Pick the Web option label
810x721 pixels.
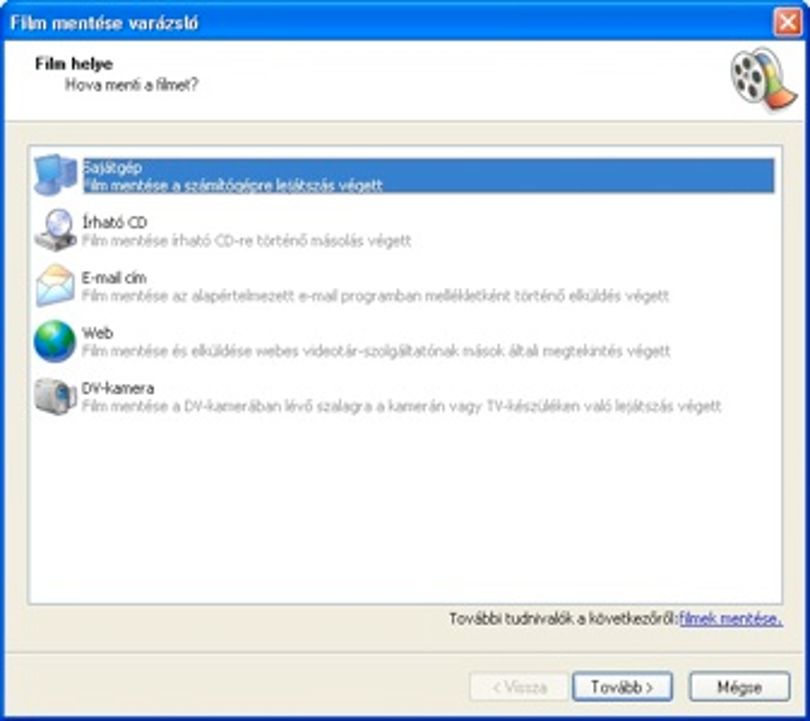pos(97,333)
